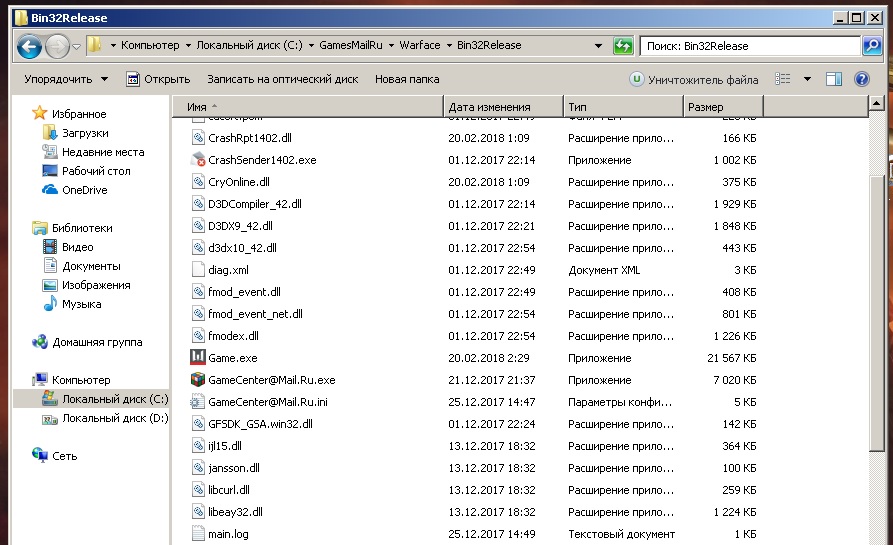Select Локальный диск (C:) in the sidebar
The image size is (893, 545).
pos(115,399)
